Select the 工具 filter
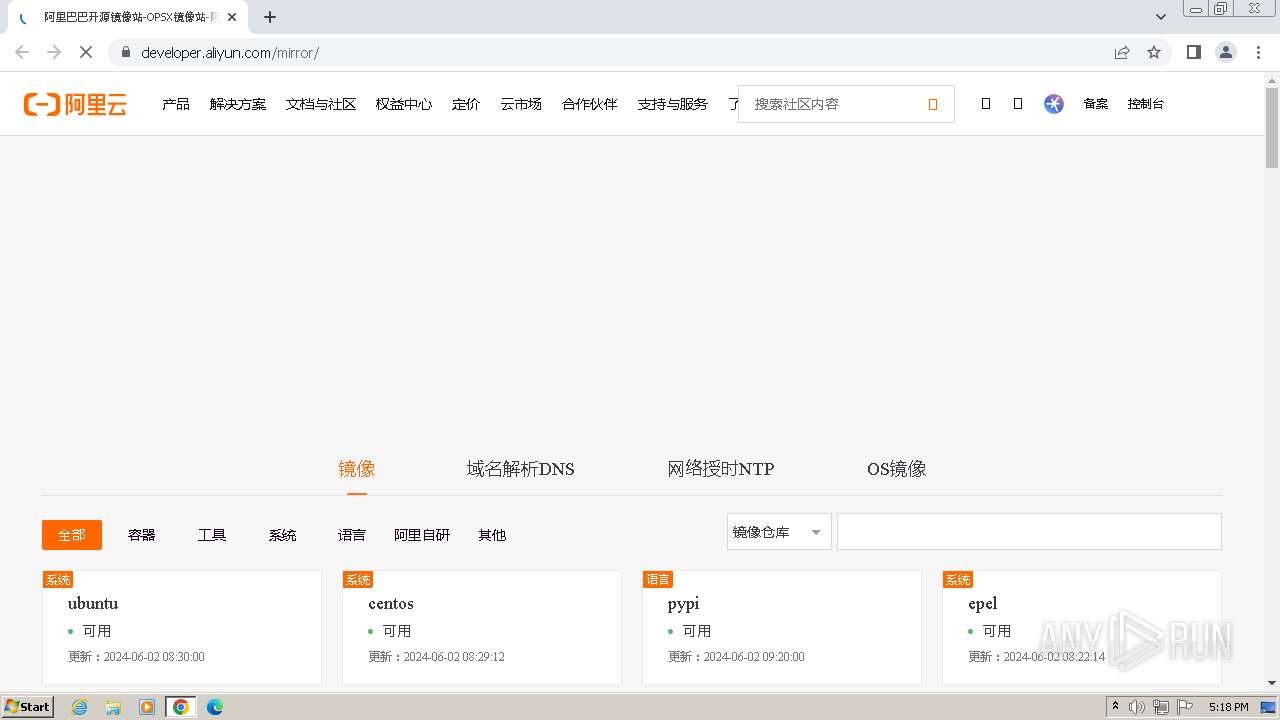1280x720 pixels. coord(212,535)
